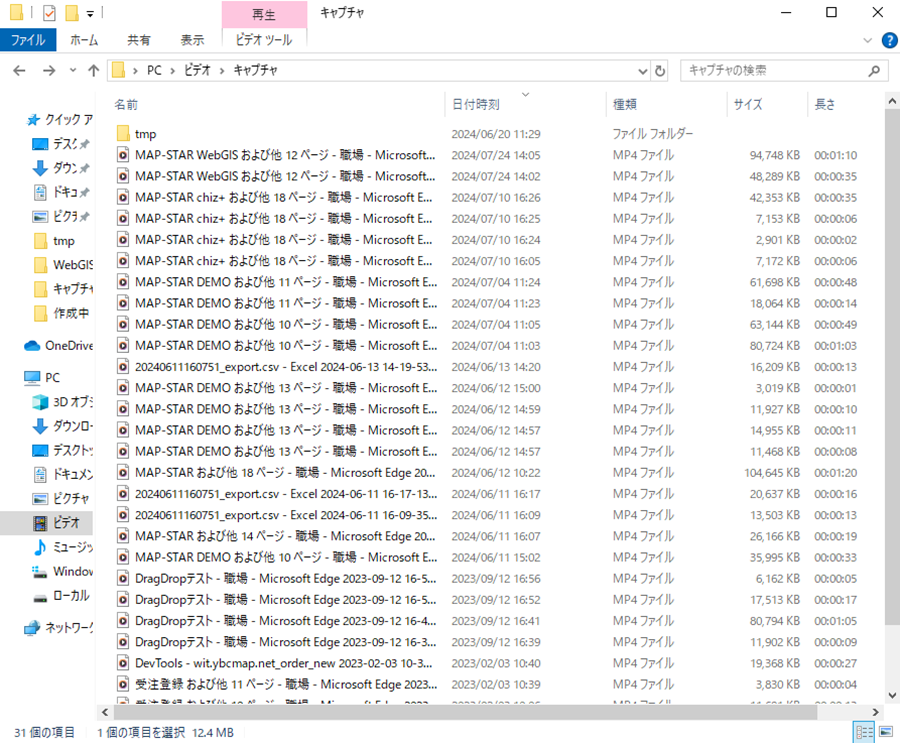
Task: Expand the chevron after ビデオ in breadcrumb
Action: tap(222, 71)
